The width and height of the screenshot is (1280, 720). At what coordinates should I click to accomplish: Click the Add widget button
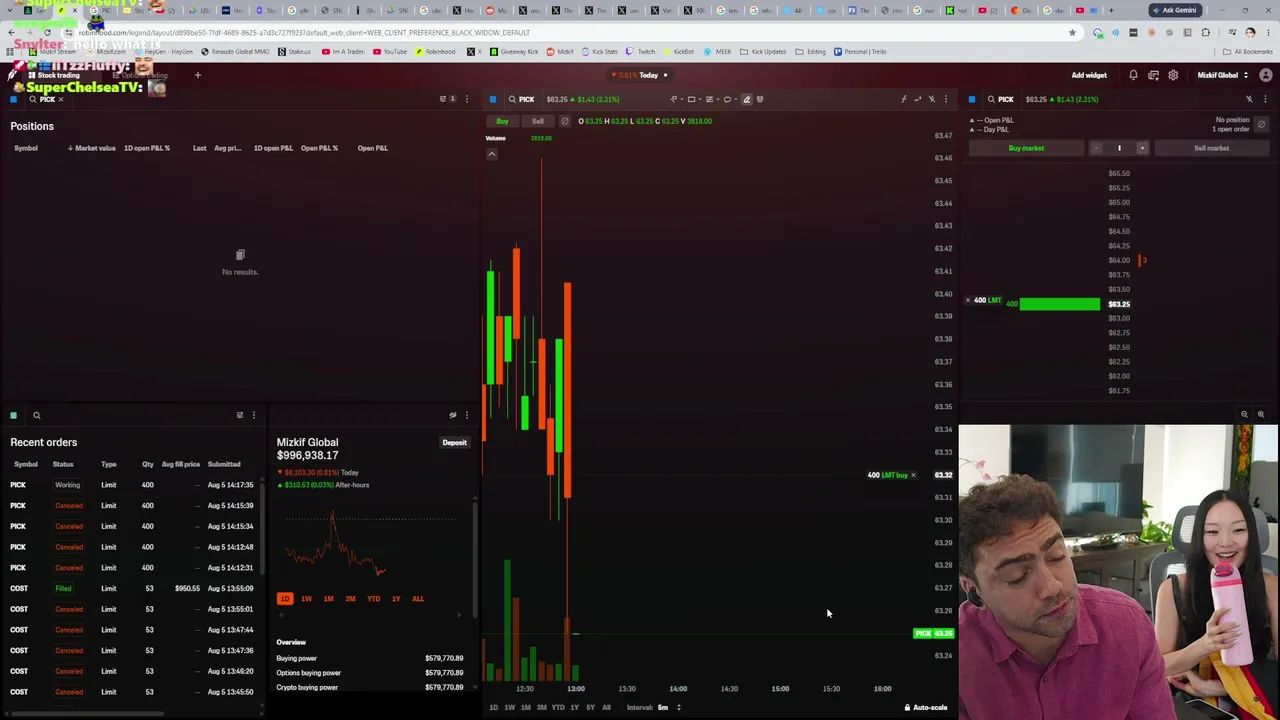click(x=1089, y=75)
